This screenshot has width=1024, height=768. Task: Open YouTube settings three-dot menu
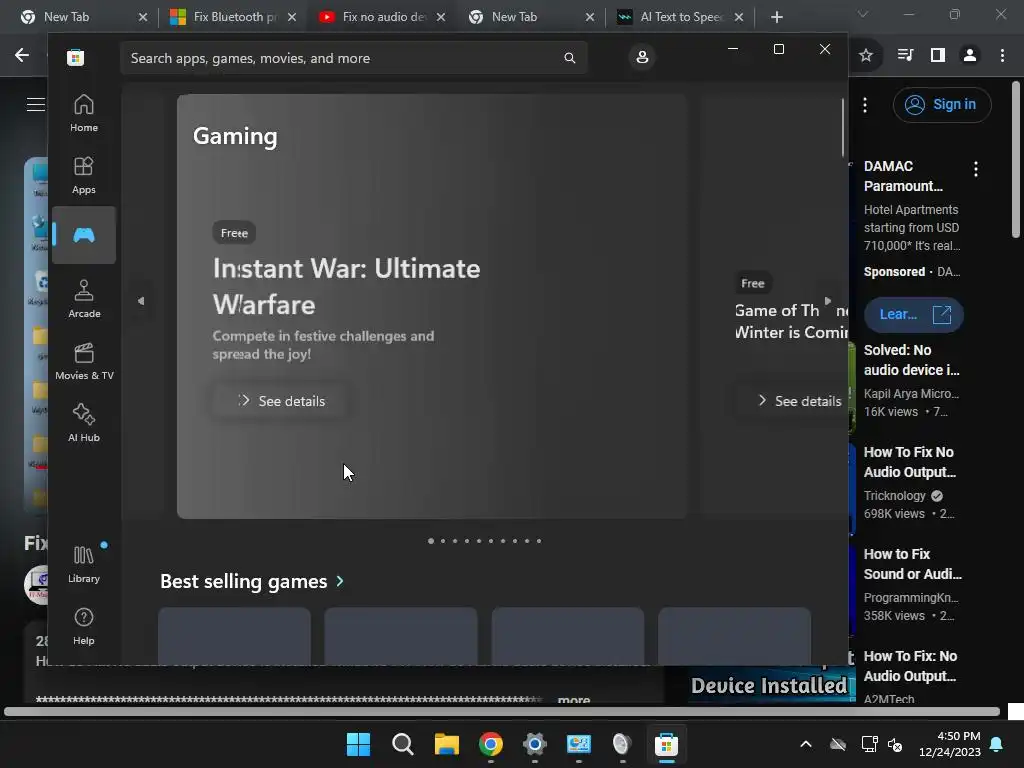[x=865, y=104]
